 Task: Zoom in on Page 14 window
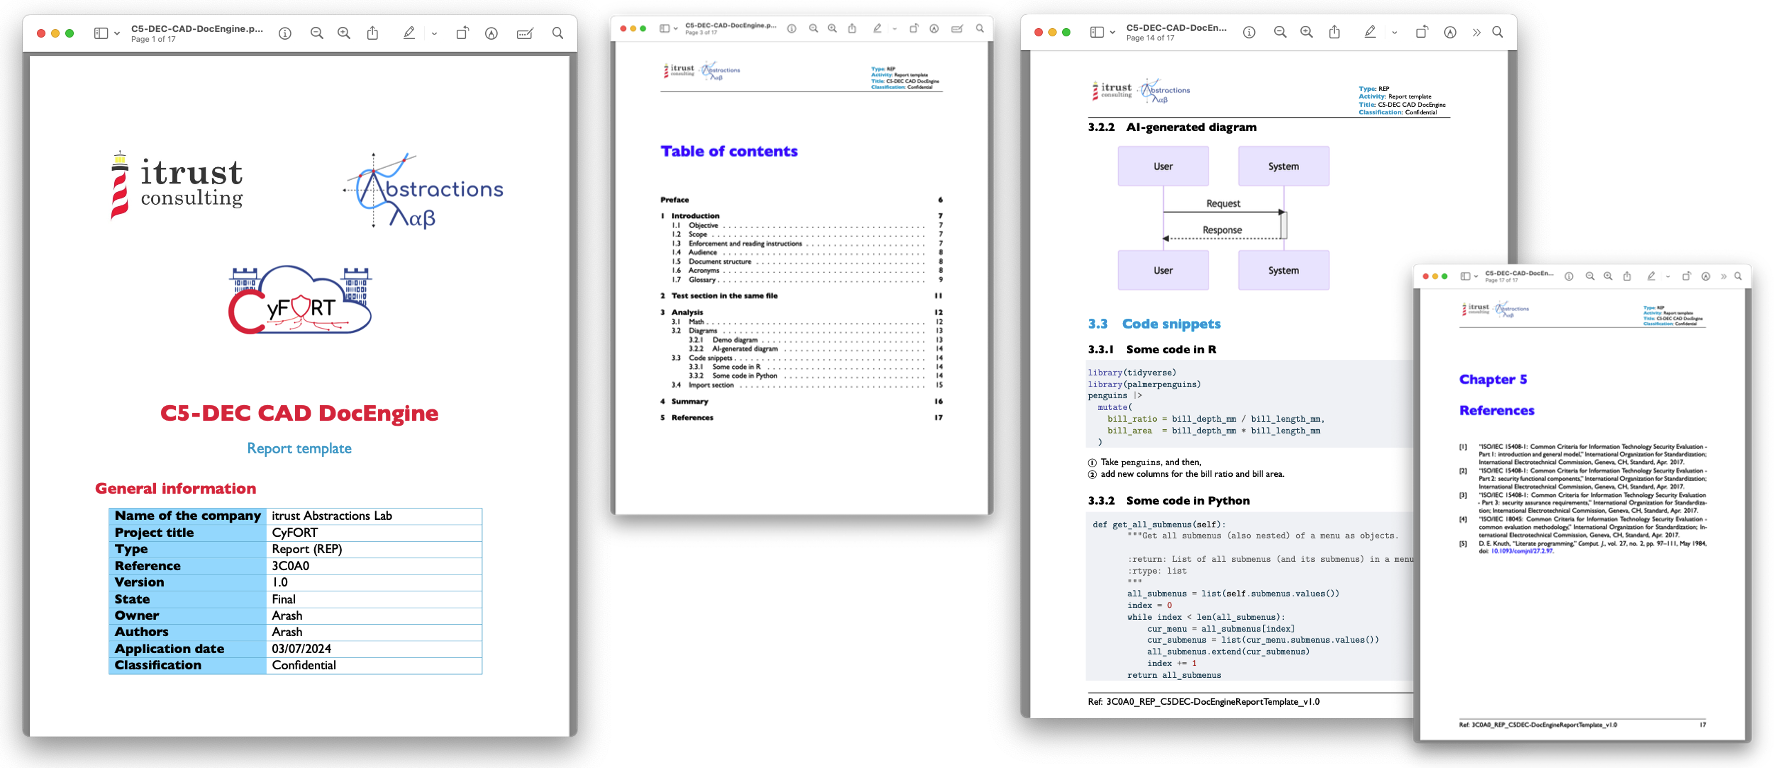[x=1306, y=32]
